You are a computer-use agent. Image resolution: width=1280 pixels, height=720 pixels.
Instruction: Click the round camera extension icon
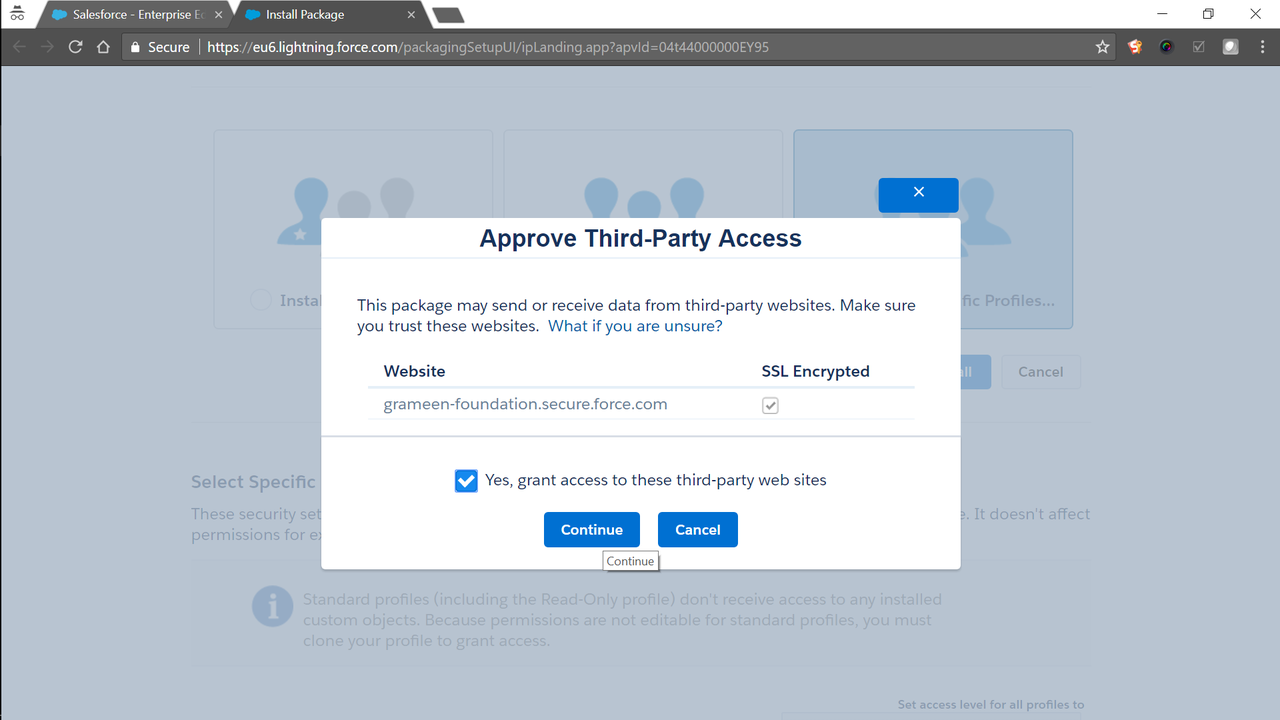click(1166, 47)
